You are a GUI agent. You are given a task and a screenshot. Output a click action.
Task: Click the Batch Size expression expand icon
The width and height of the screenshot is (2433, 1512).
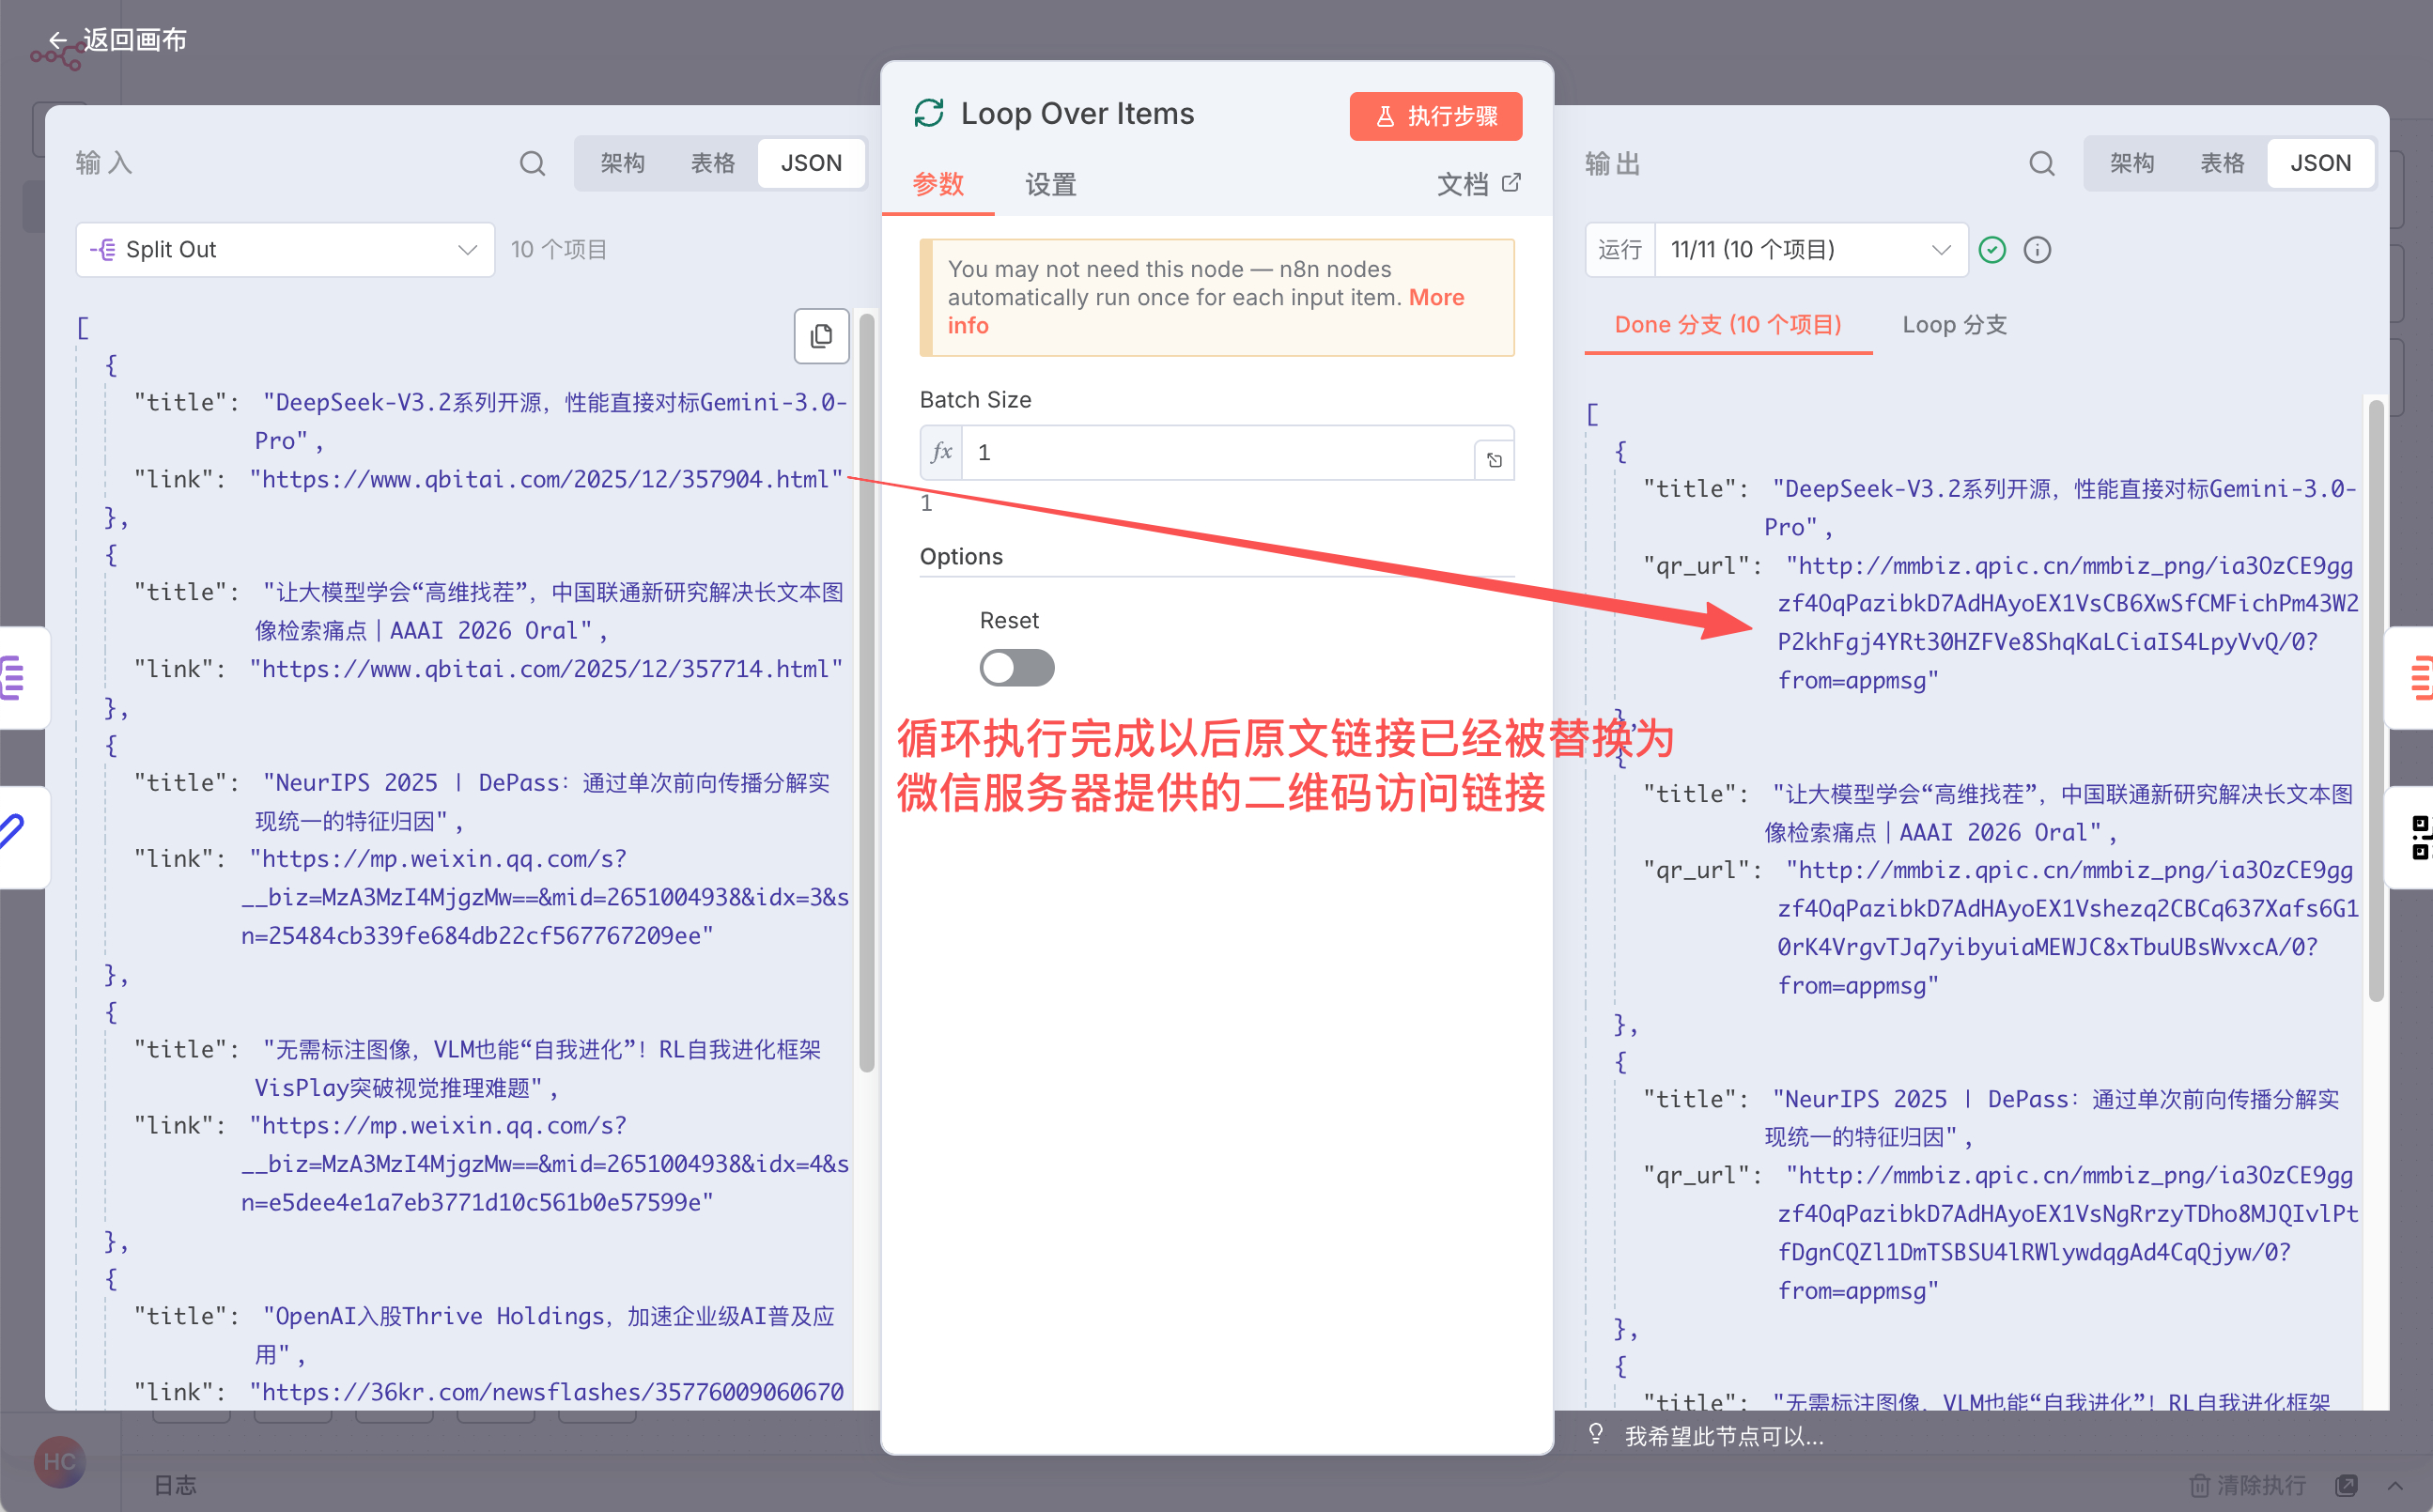pos(1494,460)
